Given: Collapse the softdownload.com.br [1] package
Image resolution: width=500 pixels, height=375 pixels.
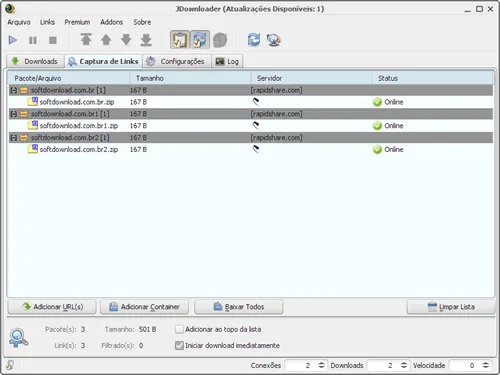Looking at the screenshot, I should 13,90.
